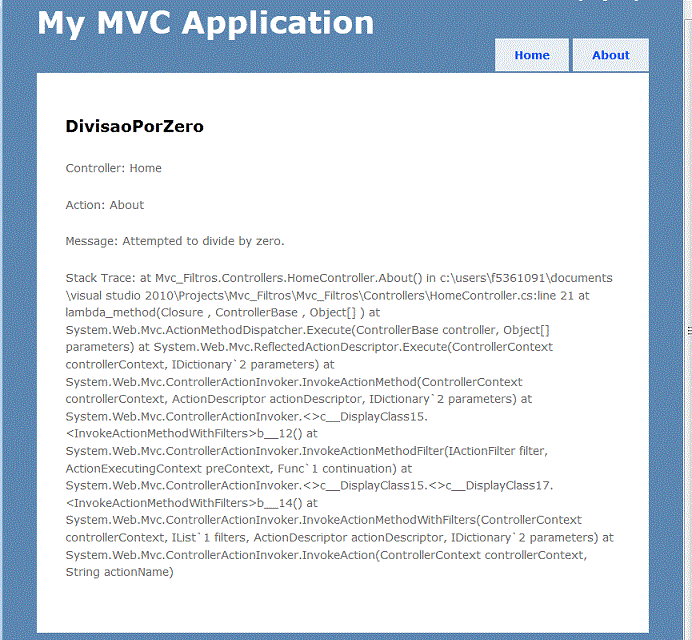This screenshot has width=692, height=640.
Task: Click the 'InvokeActionMethodFilter(IActionFilter filter,' line
Action: [307, 451]
